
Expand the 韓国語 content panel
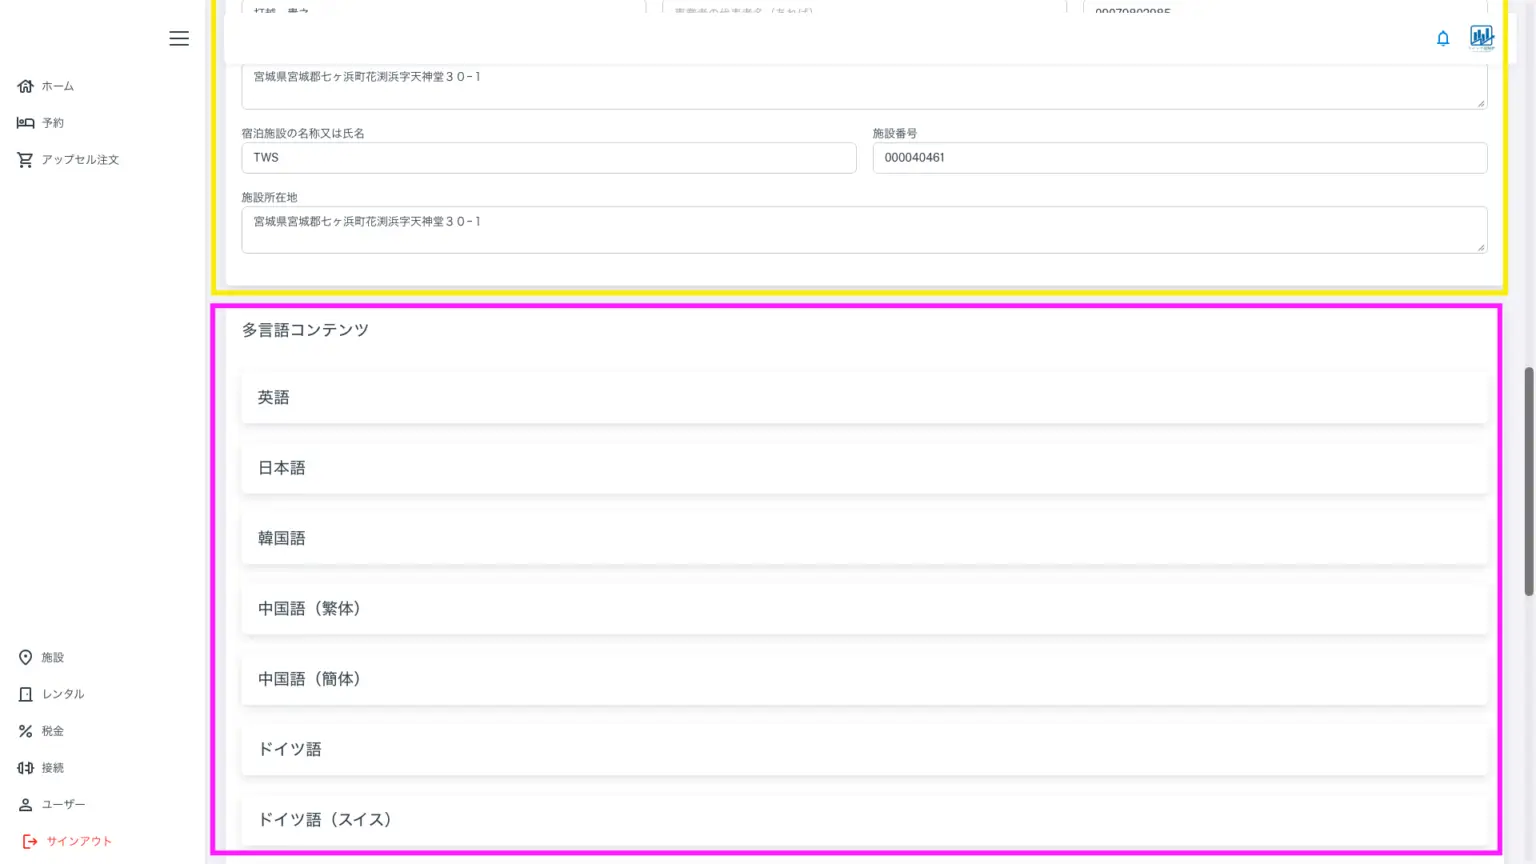coord(864,538)
